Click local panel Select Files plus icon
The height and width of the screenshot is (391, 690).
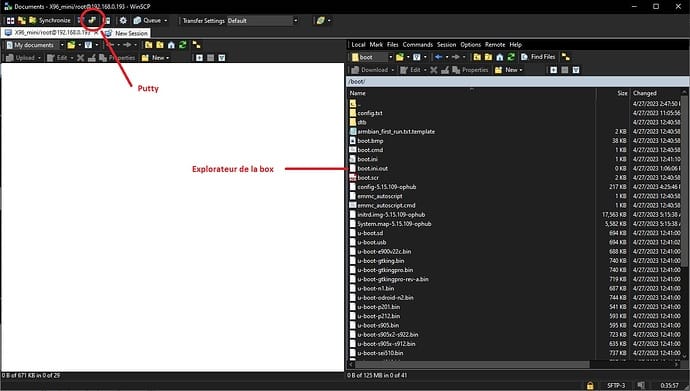[x=199, y=58]
